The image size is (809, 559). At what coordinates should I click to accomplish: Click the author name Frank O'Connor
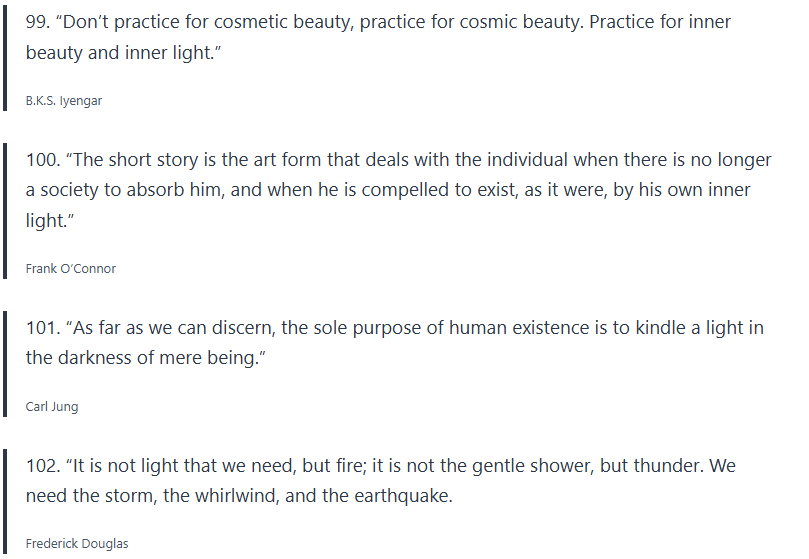[x=71, y=268]
